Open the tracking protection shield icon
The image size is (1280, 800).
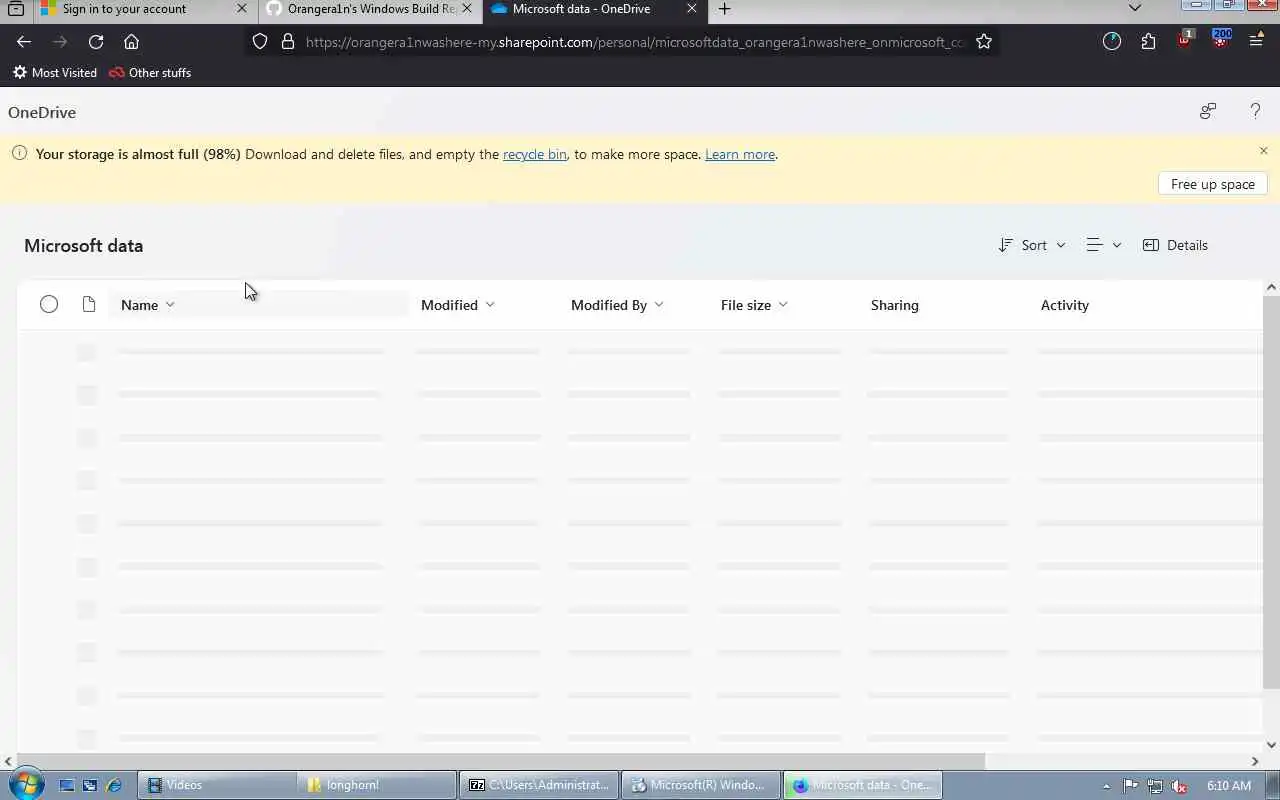pyautogui.click(x=260, y=42)
